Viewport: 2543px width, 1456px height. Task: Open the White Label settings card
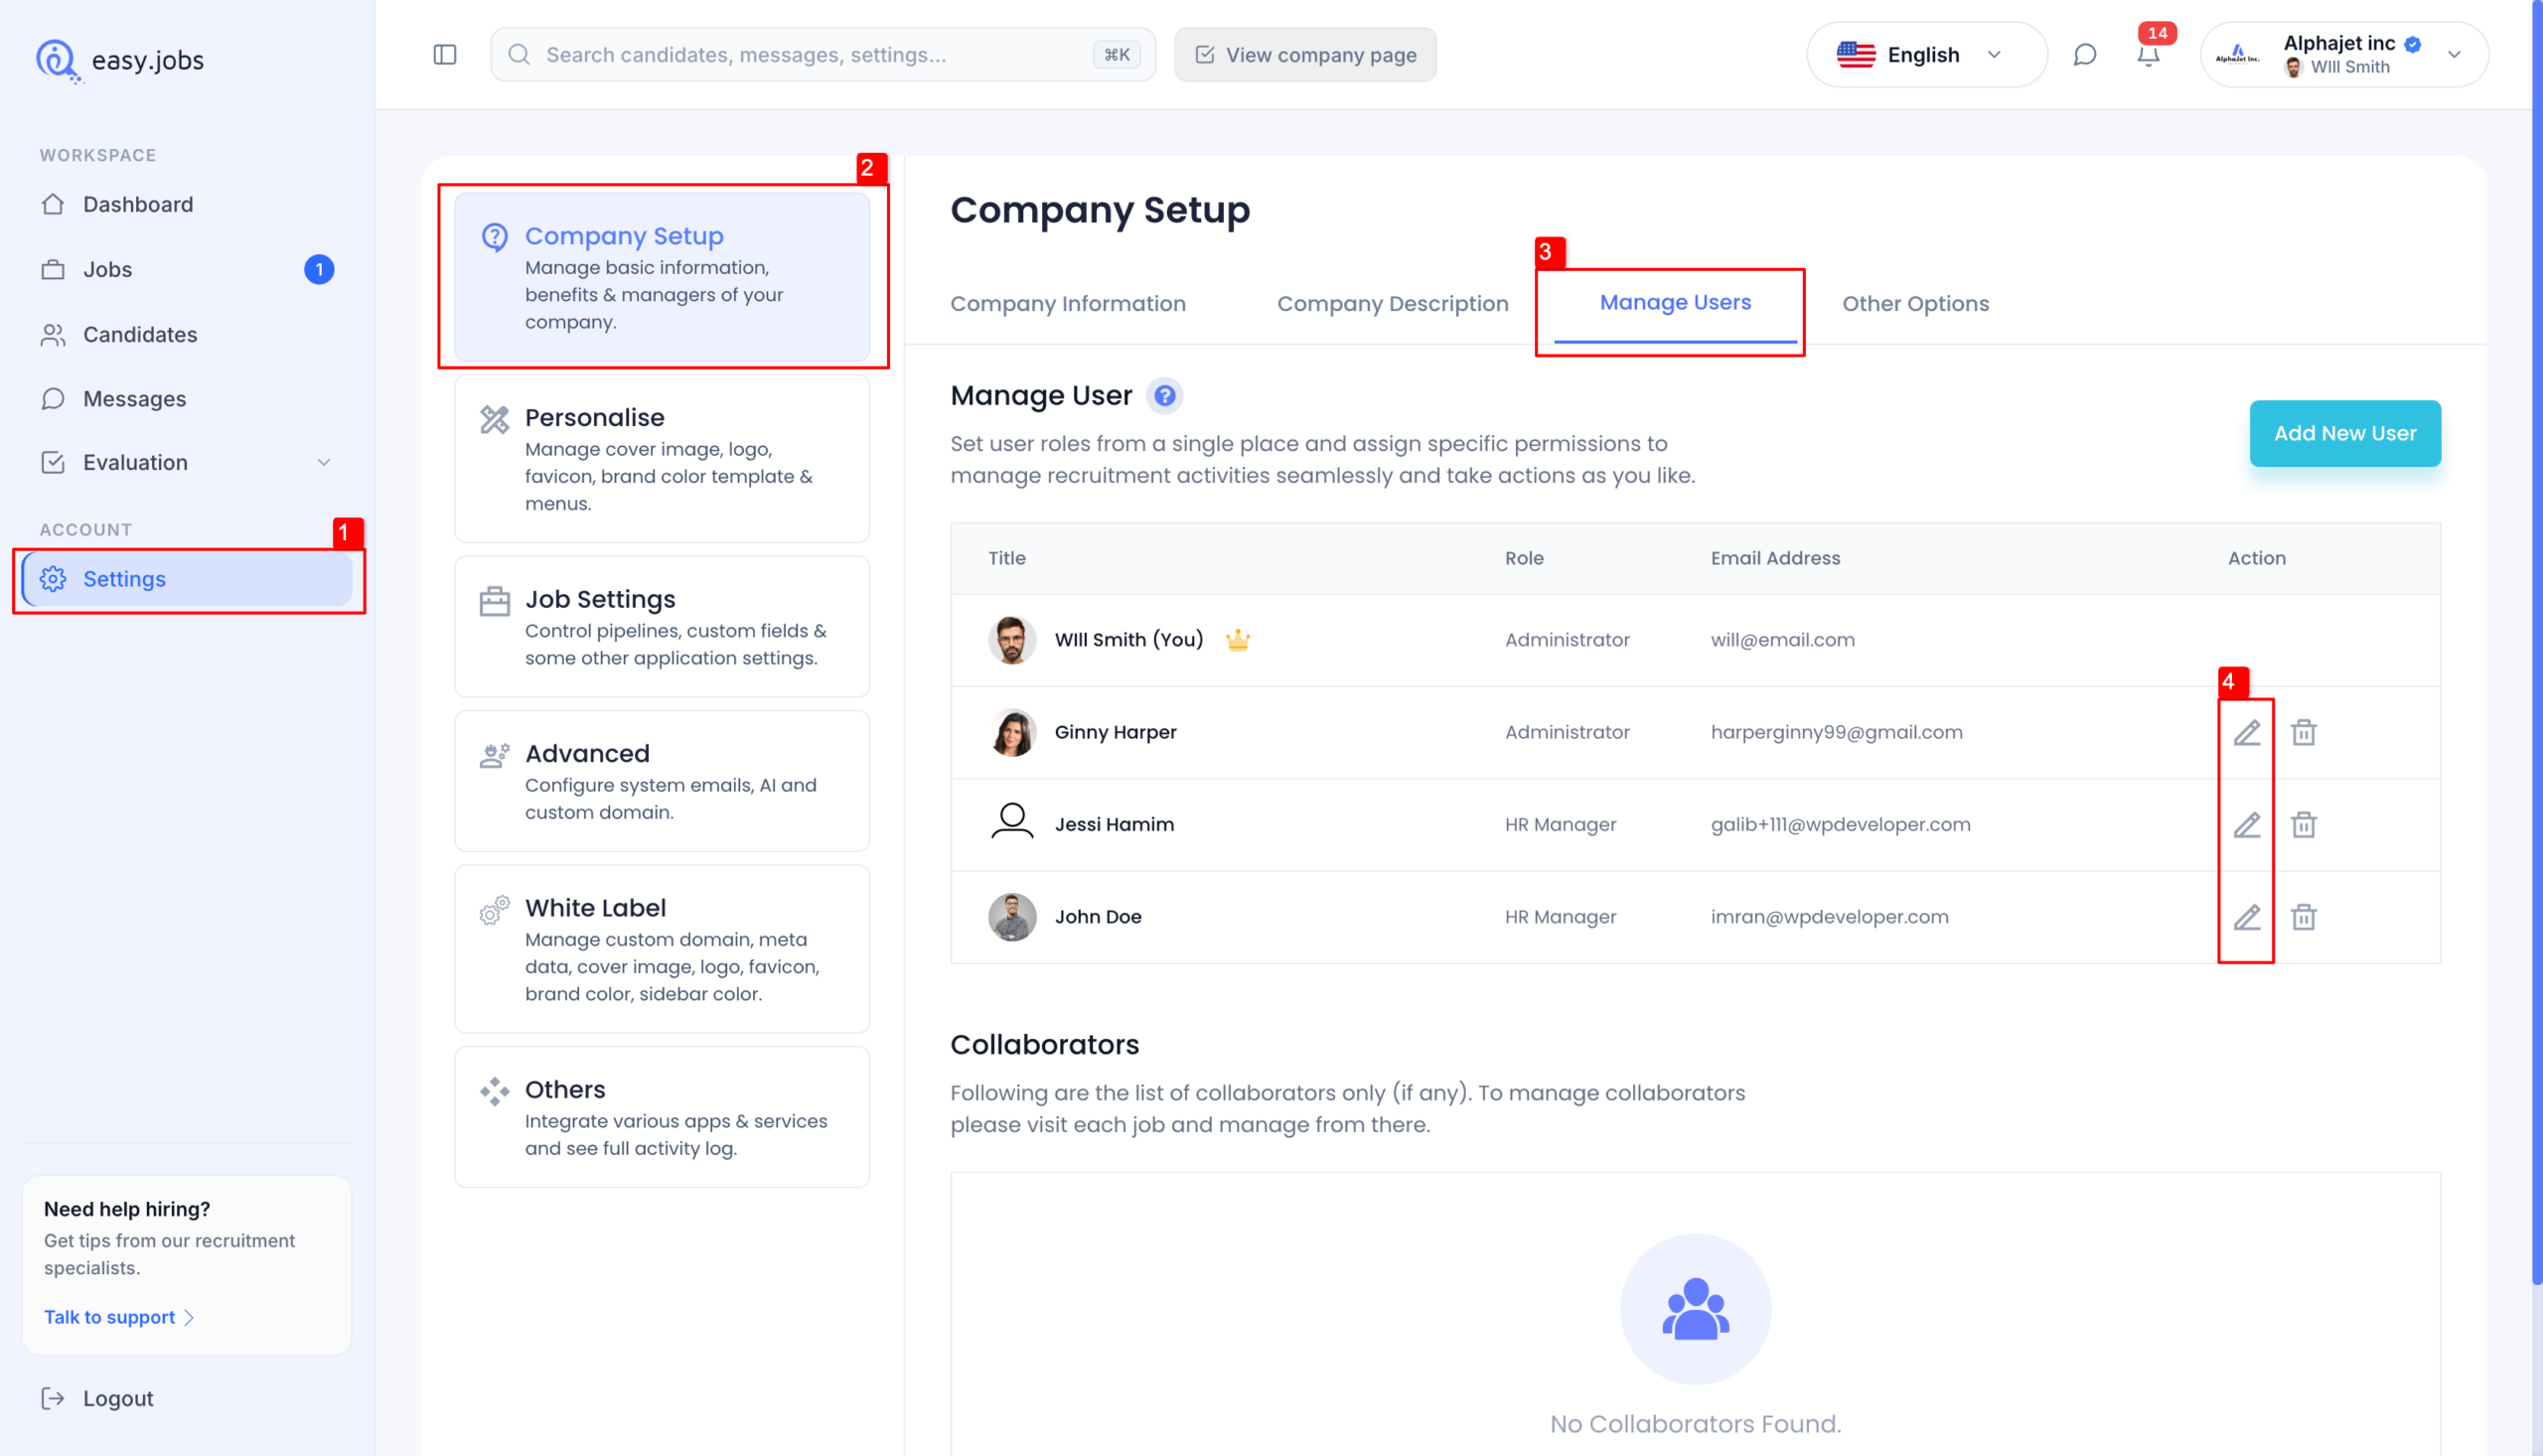662,949
